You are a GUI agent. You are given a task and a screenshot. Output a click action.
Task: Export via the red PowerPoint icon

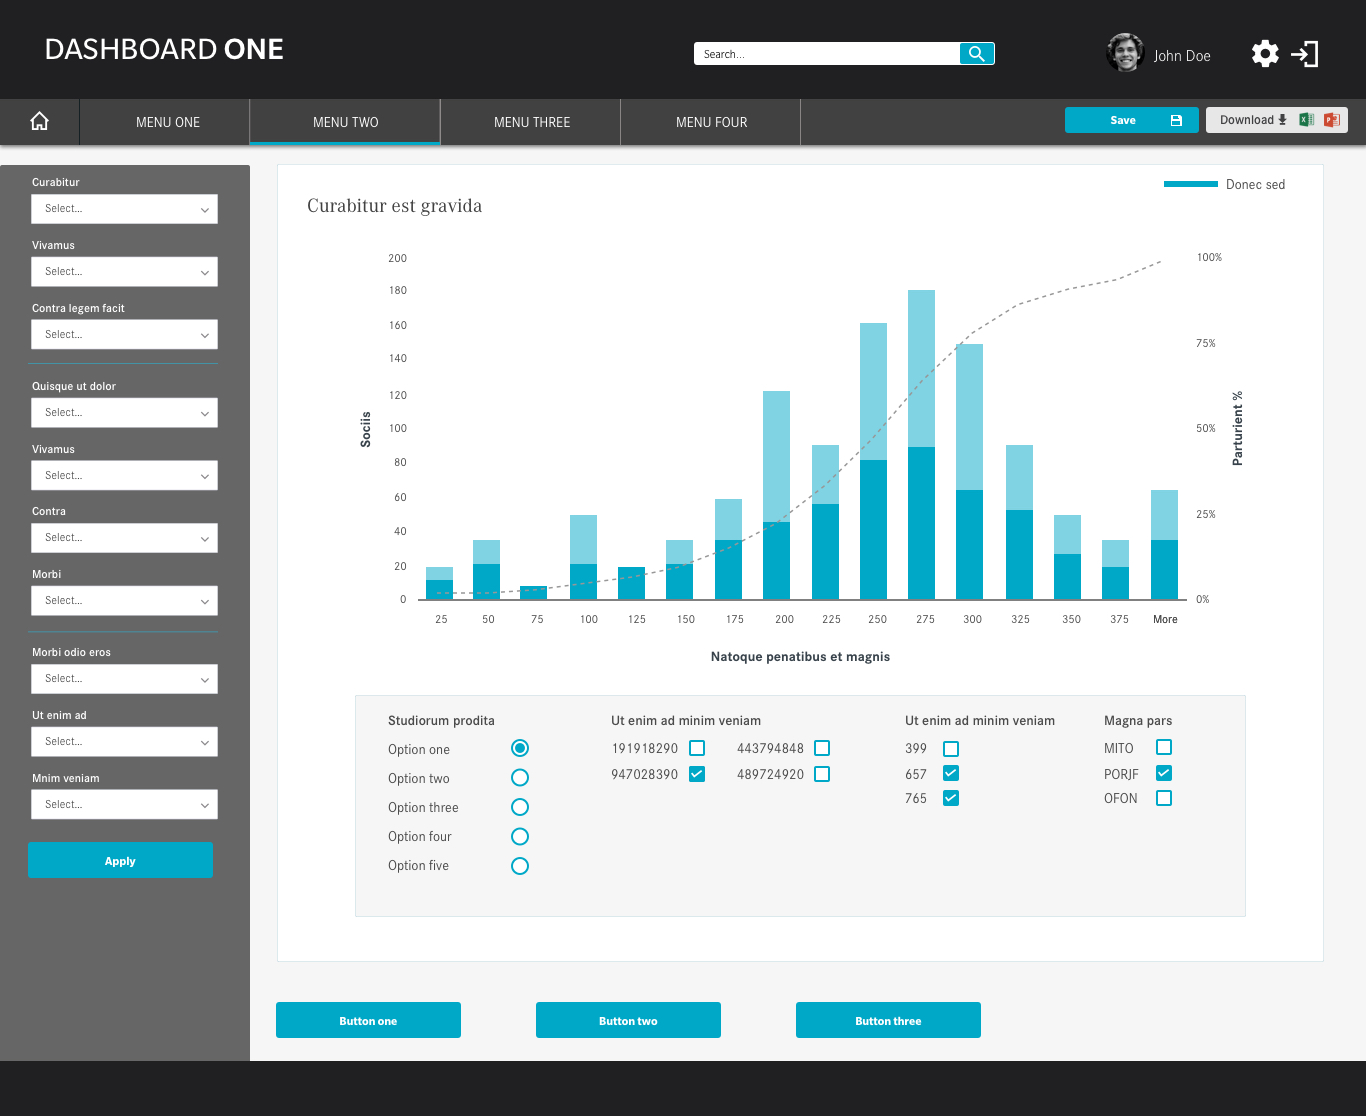pyautogui.click(x=1331, y=120)
